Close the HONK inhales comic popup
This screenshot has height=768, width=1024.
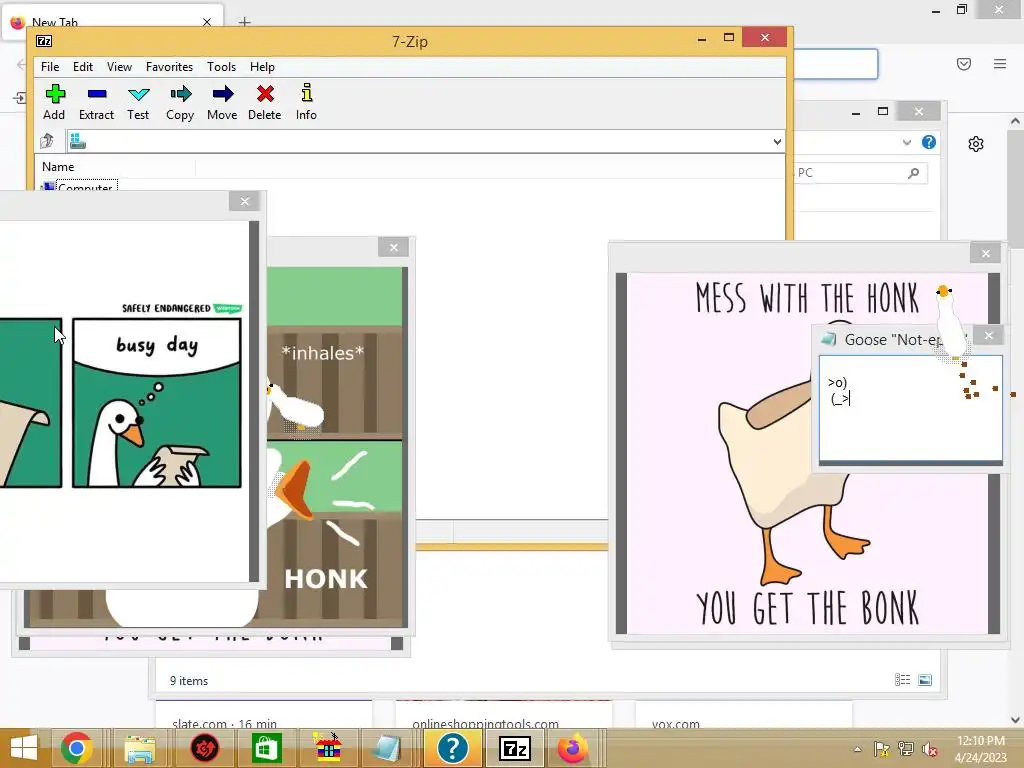tap(394, 248)
